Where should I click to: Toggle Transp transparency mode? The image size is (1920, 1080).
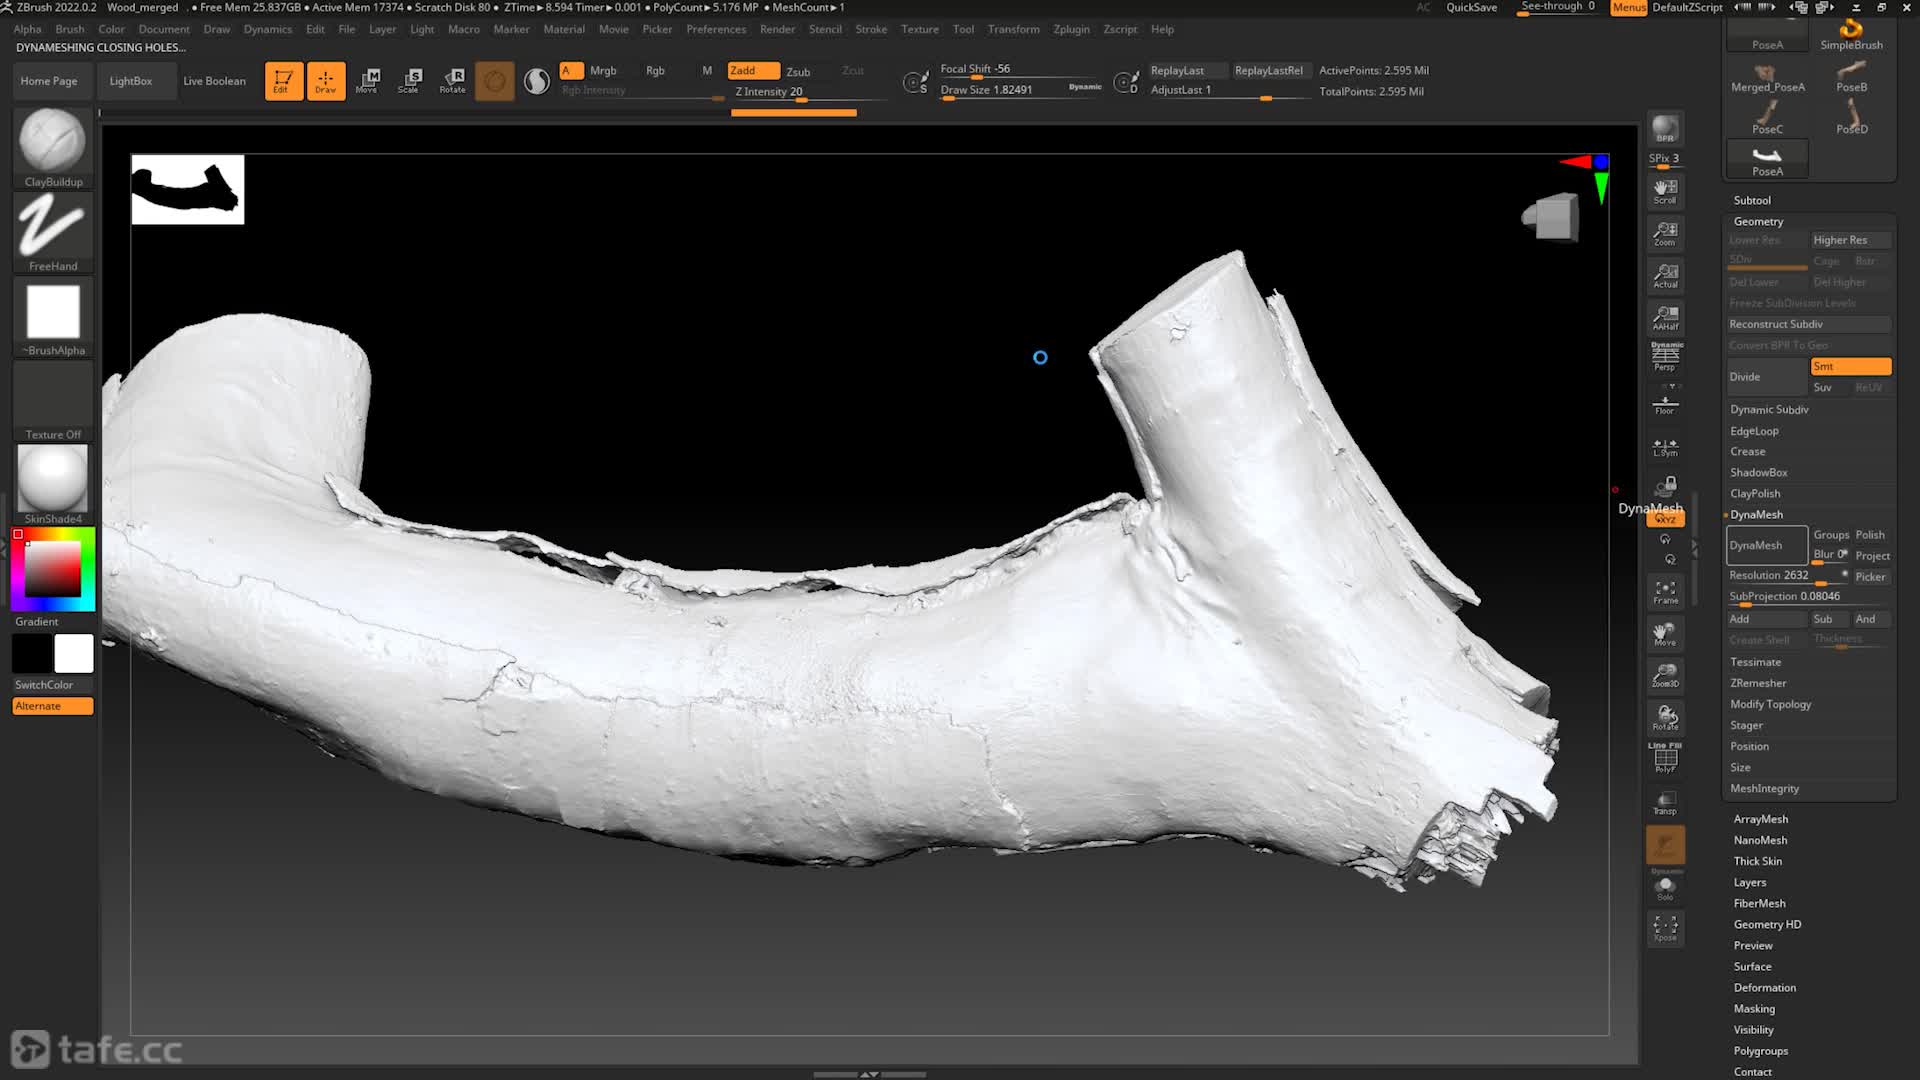pyautogui.click(x=1665, y=803)
